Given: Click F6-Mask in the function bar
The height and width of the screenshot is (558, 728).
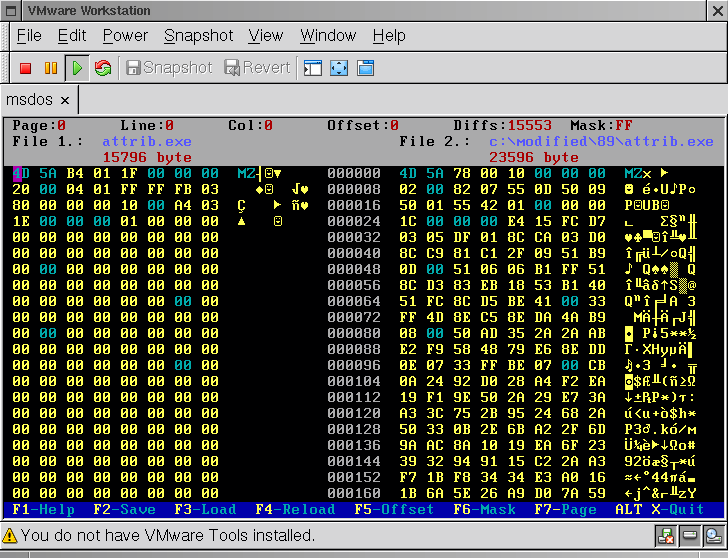Looking at the screenshot, I should click(484, 509).
